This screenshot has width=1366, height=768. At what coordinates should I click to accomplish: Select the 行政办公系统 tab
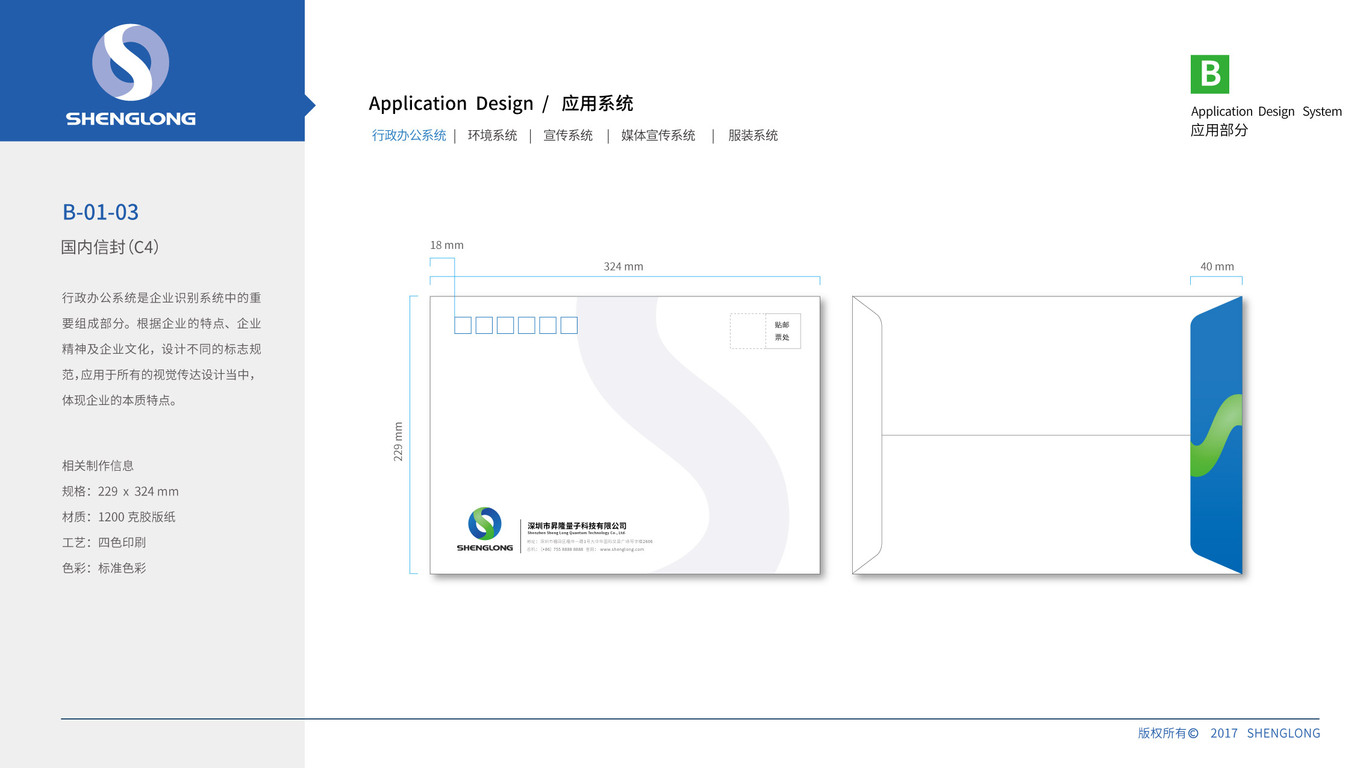(x=409, y=135)
